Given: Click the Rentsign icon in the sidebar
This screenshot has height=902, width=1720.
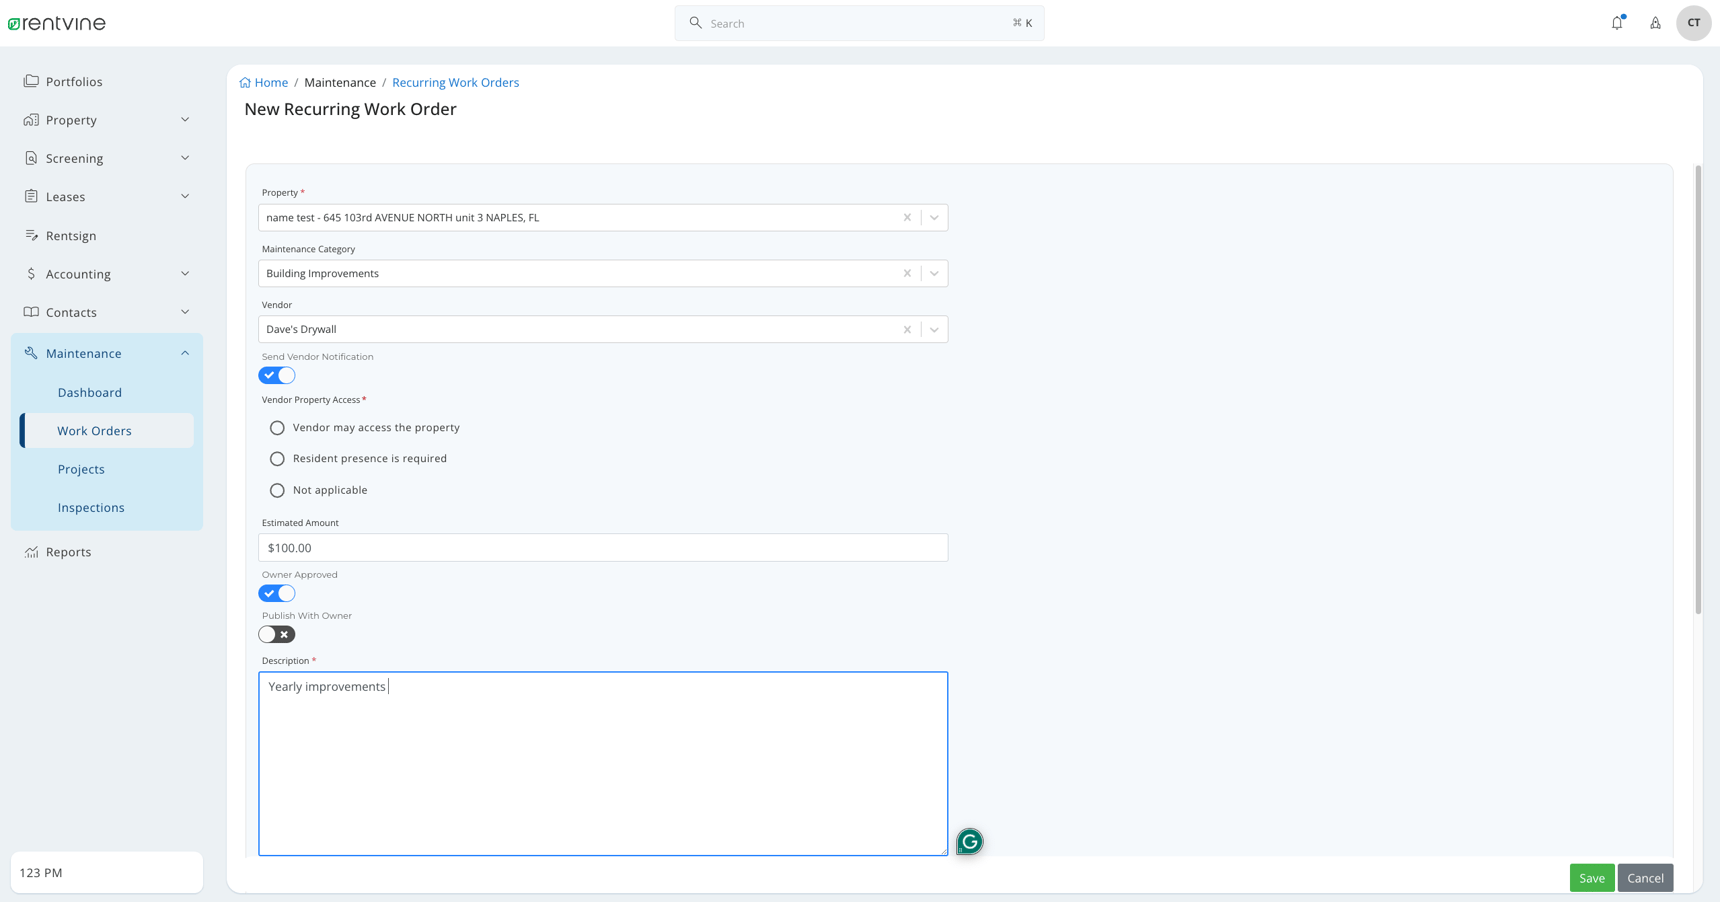Looking at the screenshot, I should click(31, 235).
